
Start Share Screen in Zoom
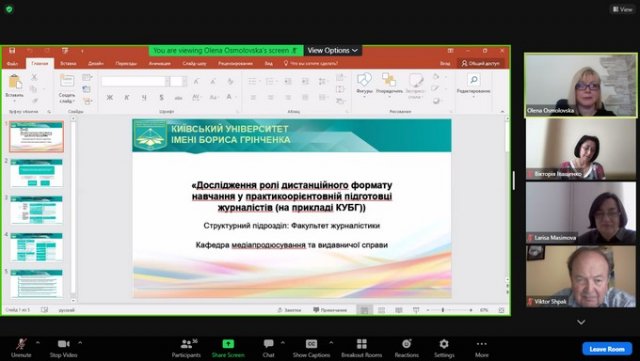pyautogui.click(x=228, y=348)
